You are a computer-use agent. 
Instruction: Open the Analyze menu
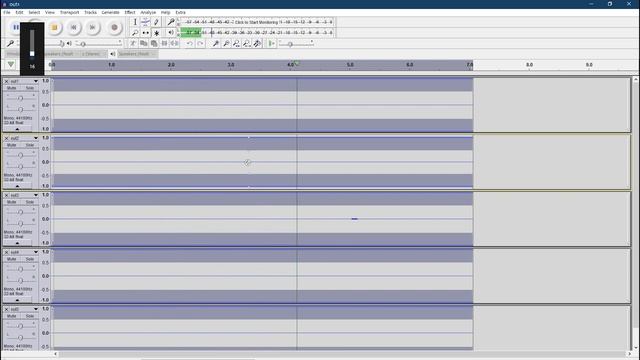pyautogui.click(x=148, y=12)
